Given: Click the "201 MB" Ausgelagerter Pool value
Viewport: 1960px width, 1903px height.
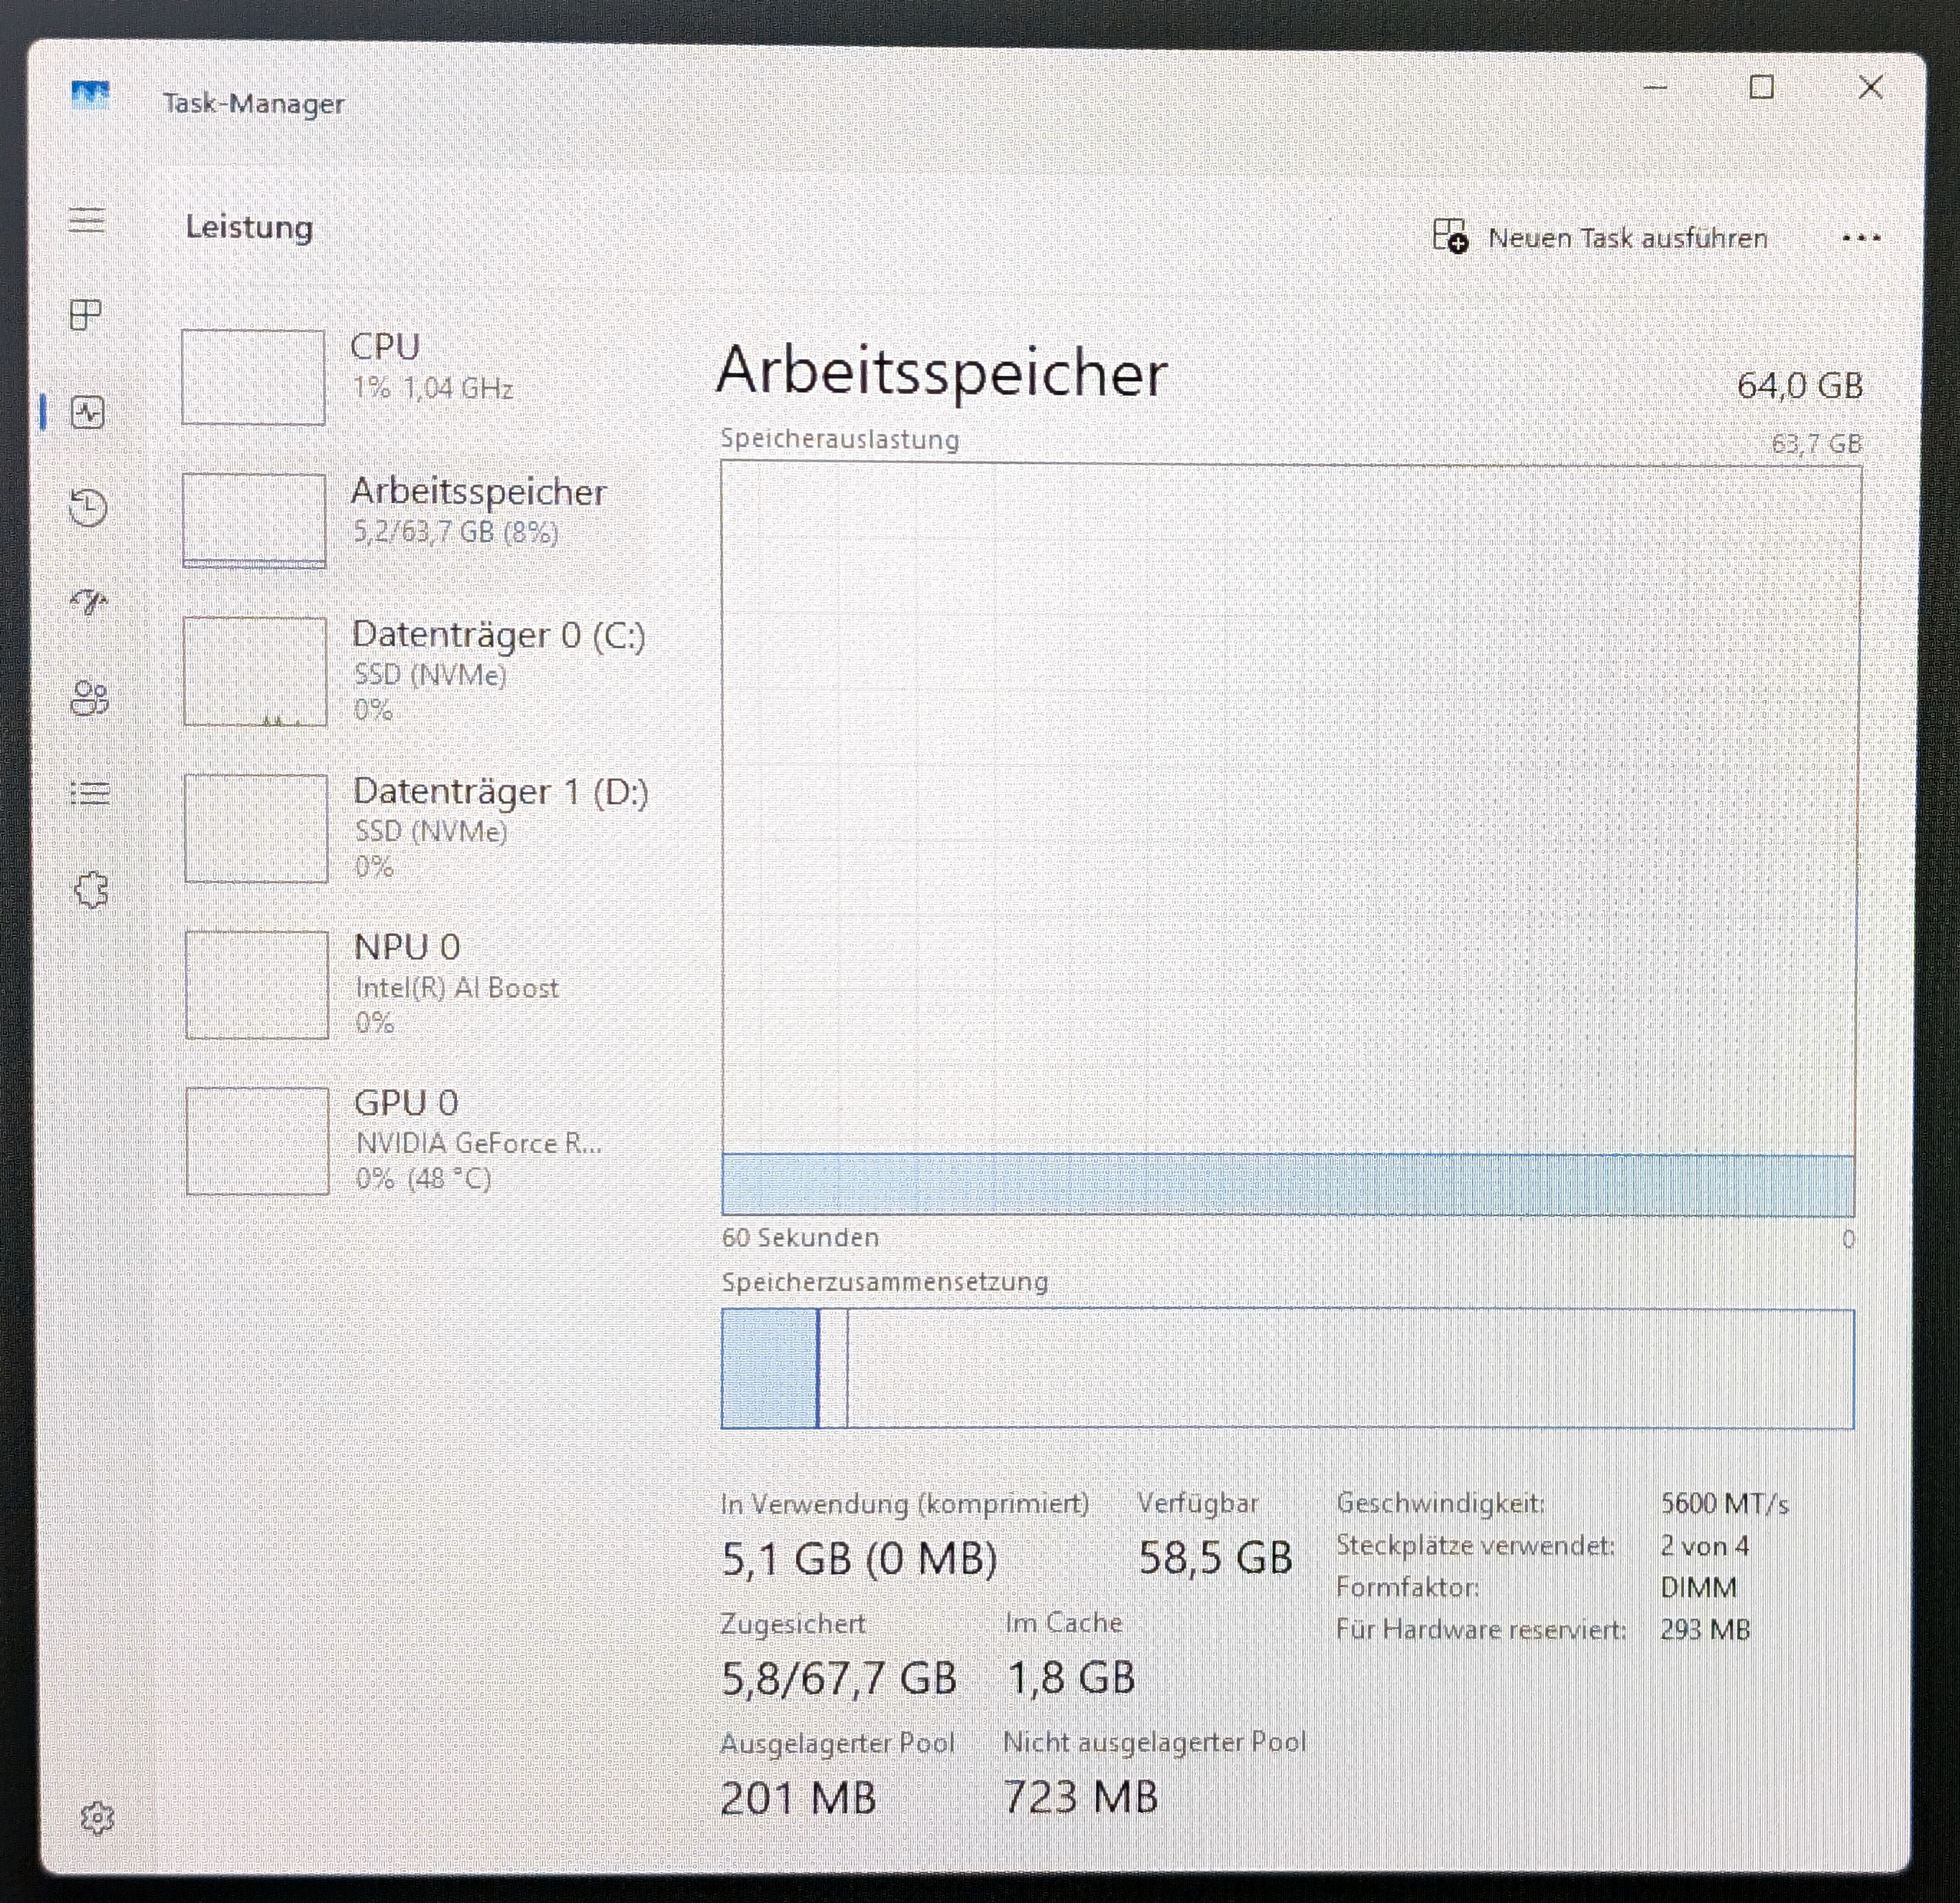Looking at the screenshot, I should [x=798, y=1798].
